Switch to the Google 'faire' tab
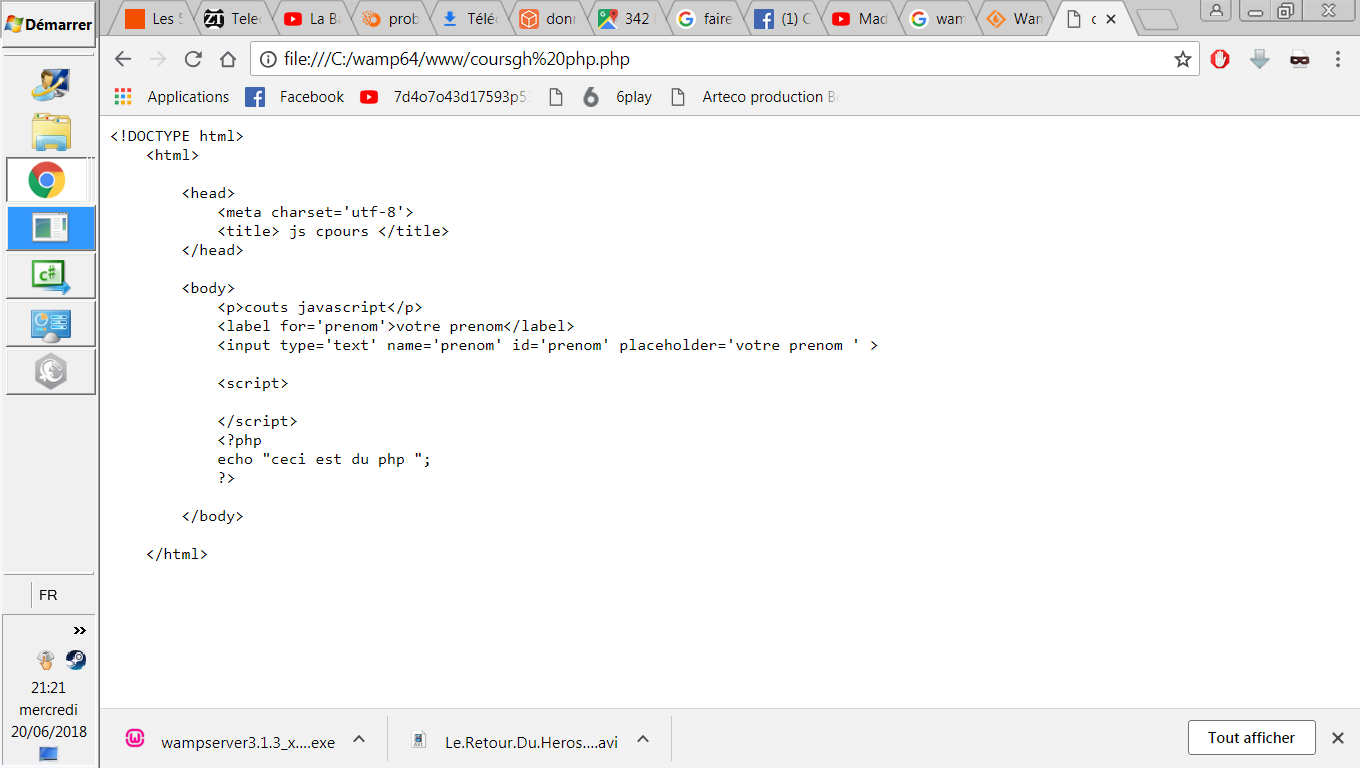The width and height of the screenshot is (1360, 768). [x=705, y=19]
